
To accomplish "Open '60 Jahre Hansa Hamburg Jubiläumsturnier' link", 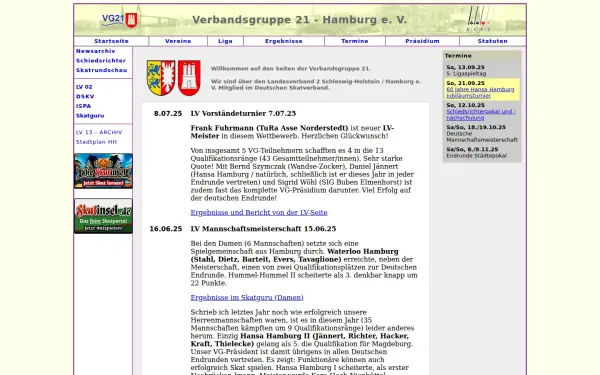I will tap(480, 93).
